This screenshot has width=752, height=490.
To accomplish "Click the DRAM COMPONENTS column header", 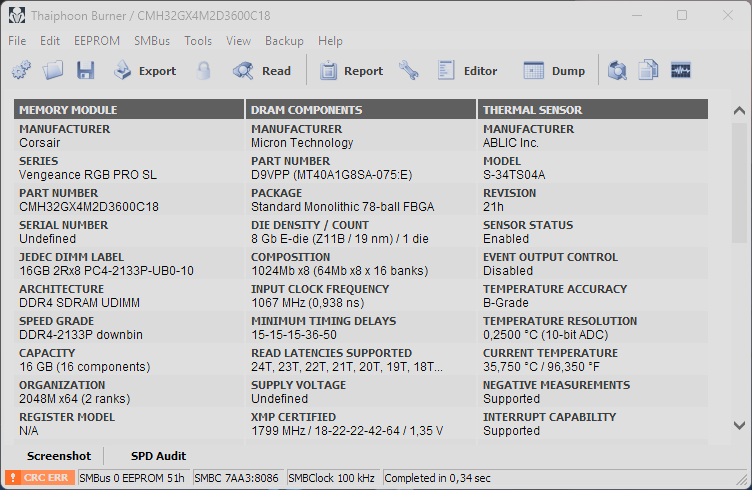I will [361, 110].
